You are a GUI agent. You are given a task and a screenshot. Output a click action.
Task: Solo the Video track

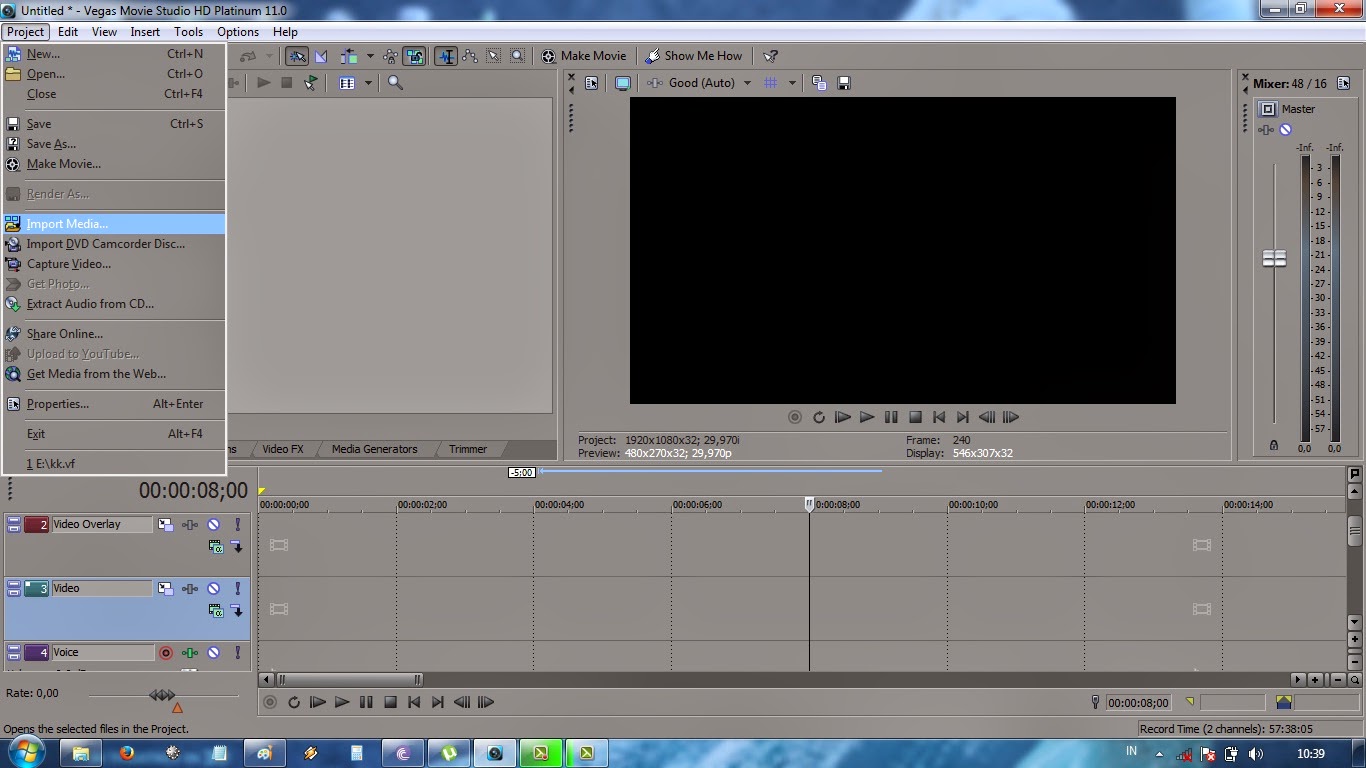coord(237,588)
